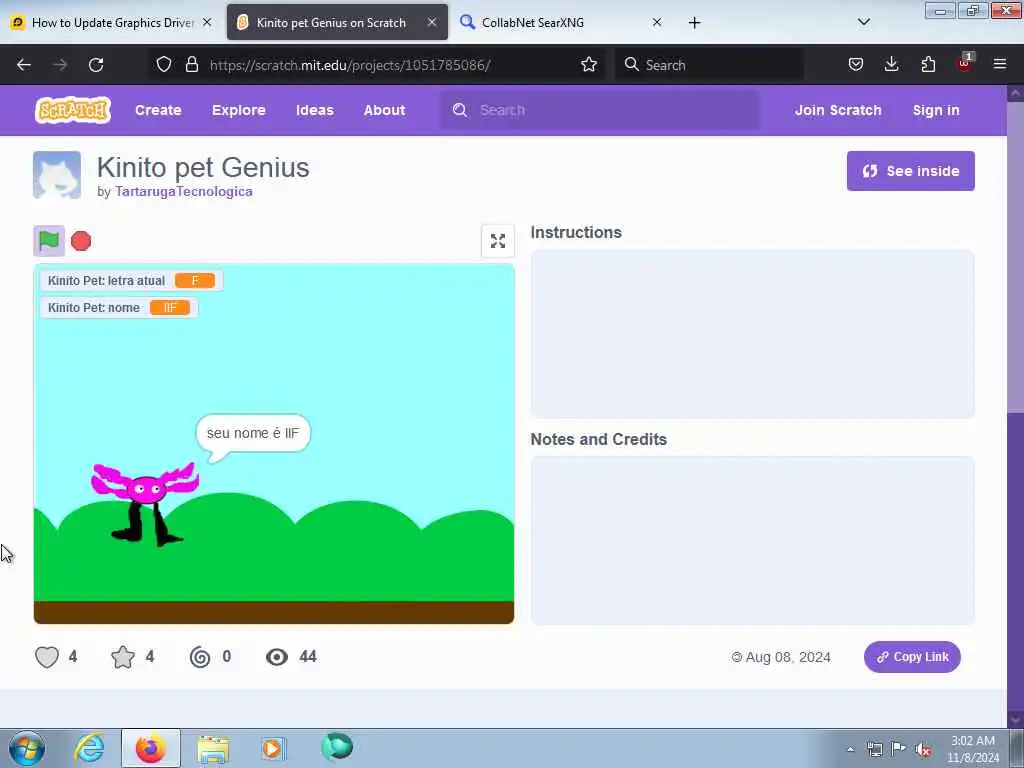
Task: Show hidden system tray icons
Action: (850, 749)
